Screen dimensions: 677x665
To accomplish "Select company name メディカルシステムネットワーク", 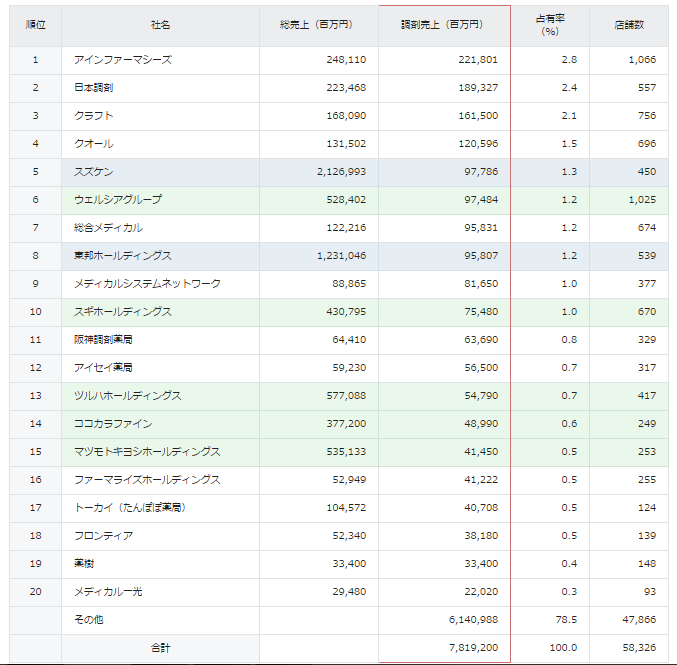I will [x=147, y=284].
